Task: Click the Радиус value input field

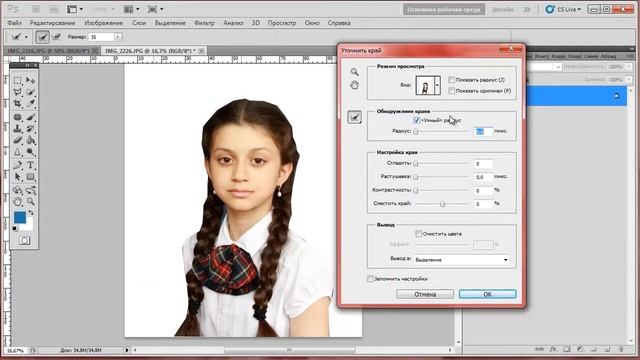Action: point(483,131)
